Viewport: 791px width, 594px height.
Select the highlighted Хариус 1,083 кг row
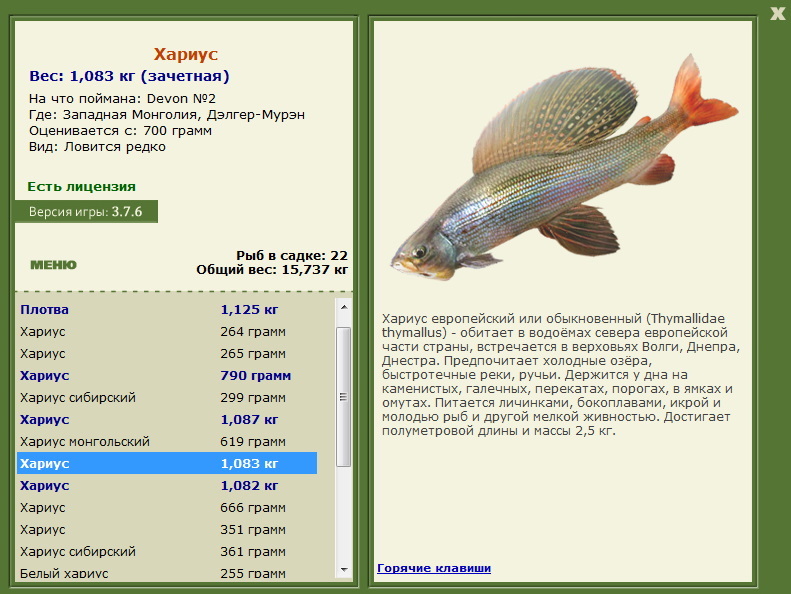point(167,463)
